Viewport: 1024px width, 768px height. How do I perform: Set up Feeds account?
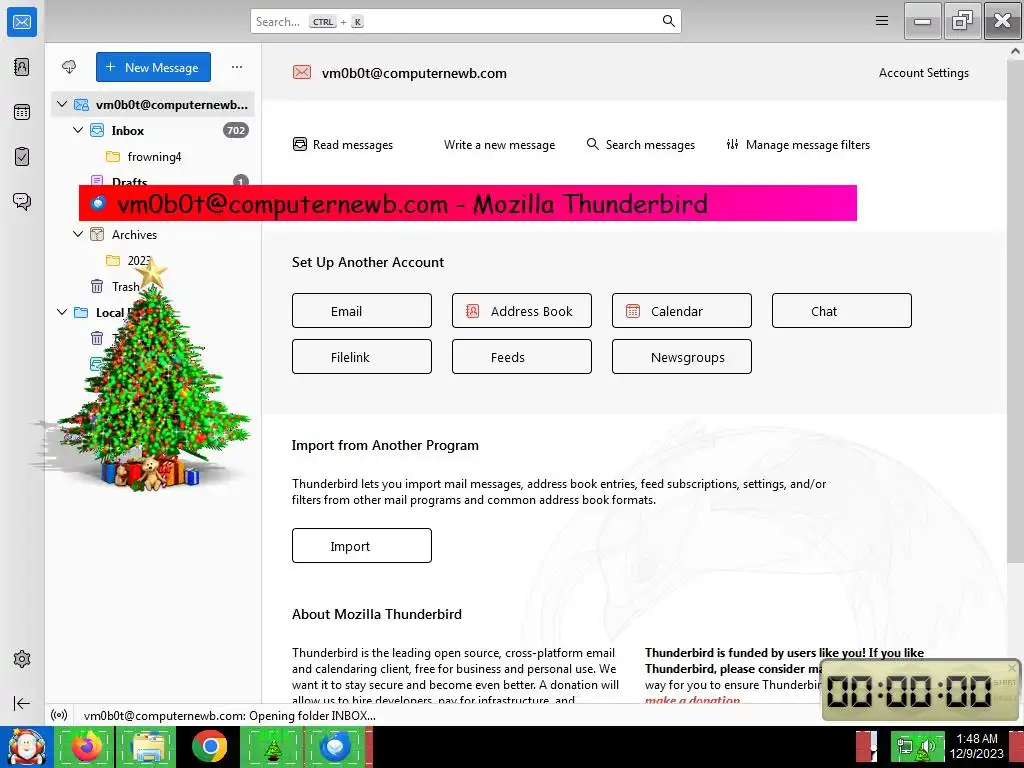coord(522,357)
